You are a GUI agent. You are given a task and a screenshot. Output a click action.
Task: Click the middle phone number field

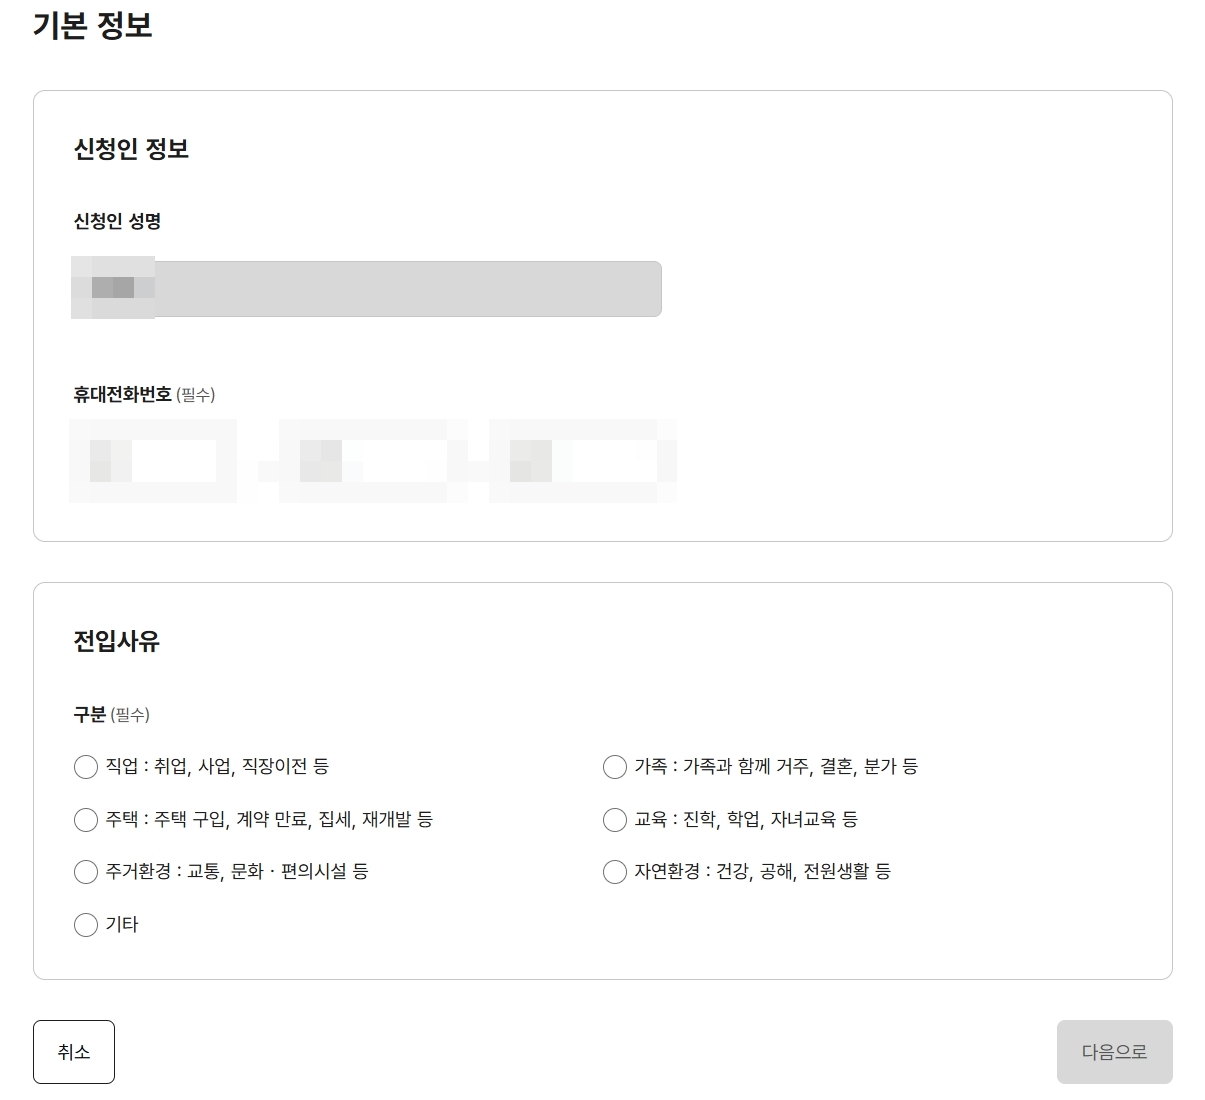368,460
